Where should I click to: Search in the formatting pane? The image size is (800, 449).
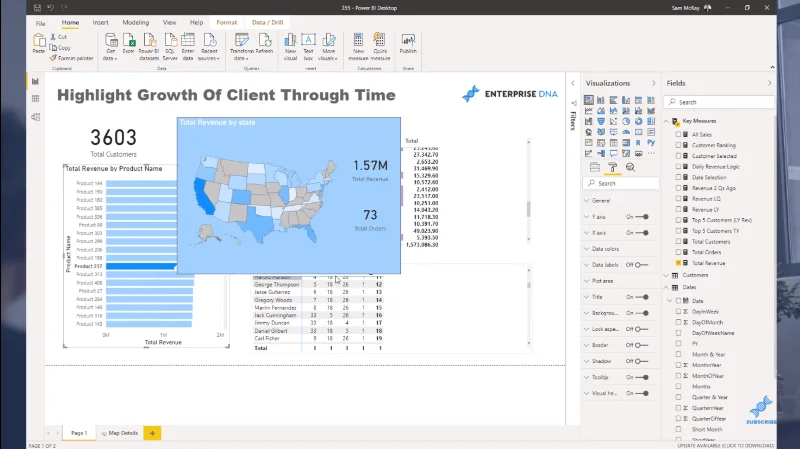(620, 183)
